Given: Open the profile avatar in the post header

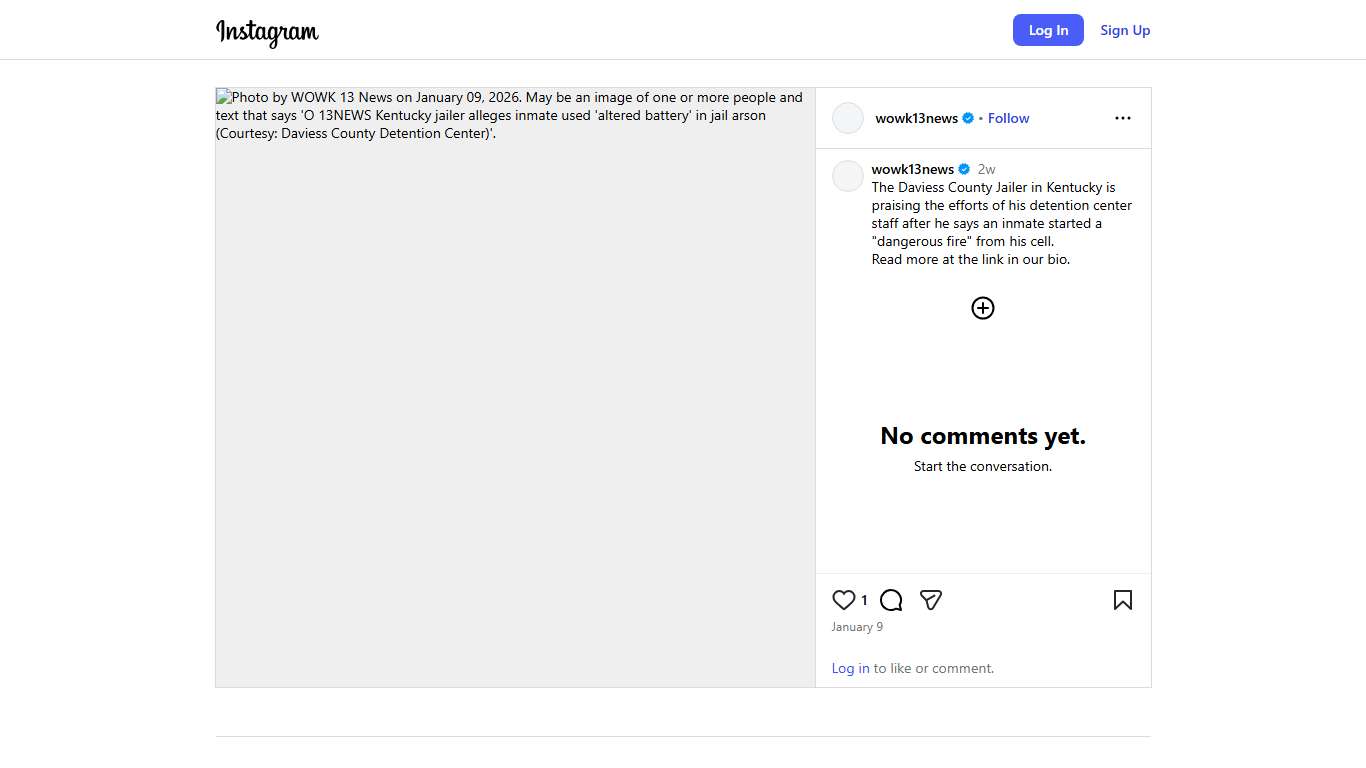Looking at the screenshot, I should [x=848, y=118].
